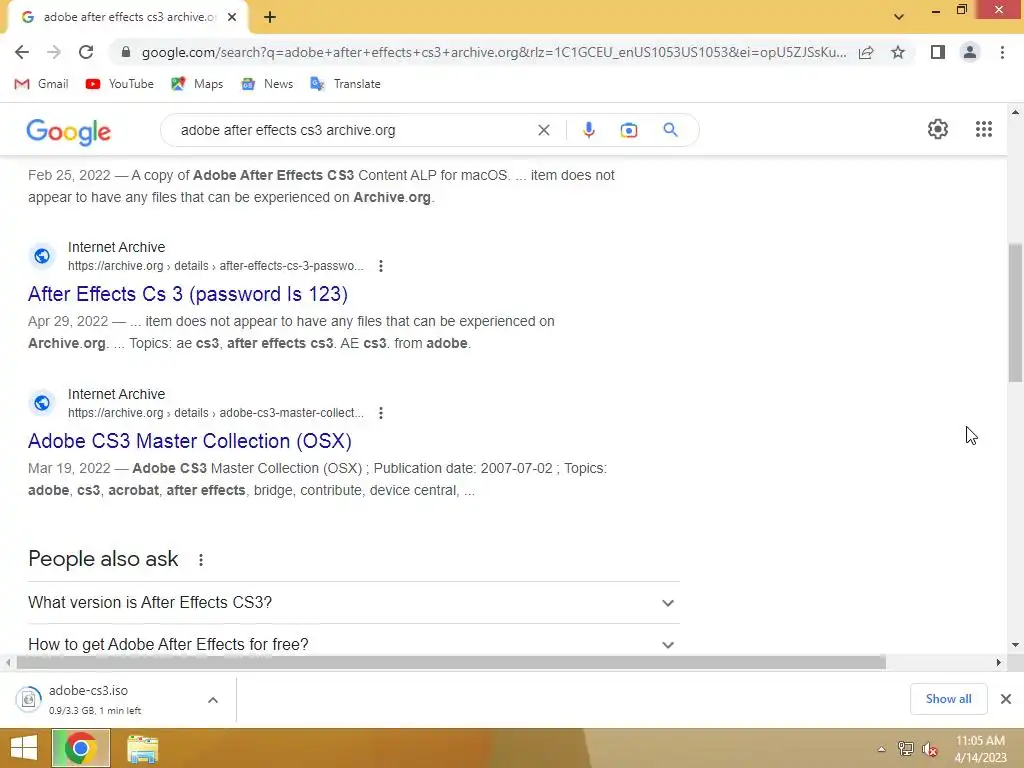Open the Chrome profile avatar menu
Screen dimensions: 1024x768
970,52
